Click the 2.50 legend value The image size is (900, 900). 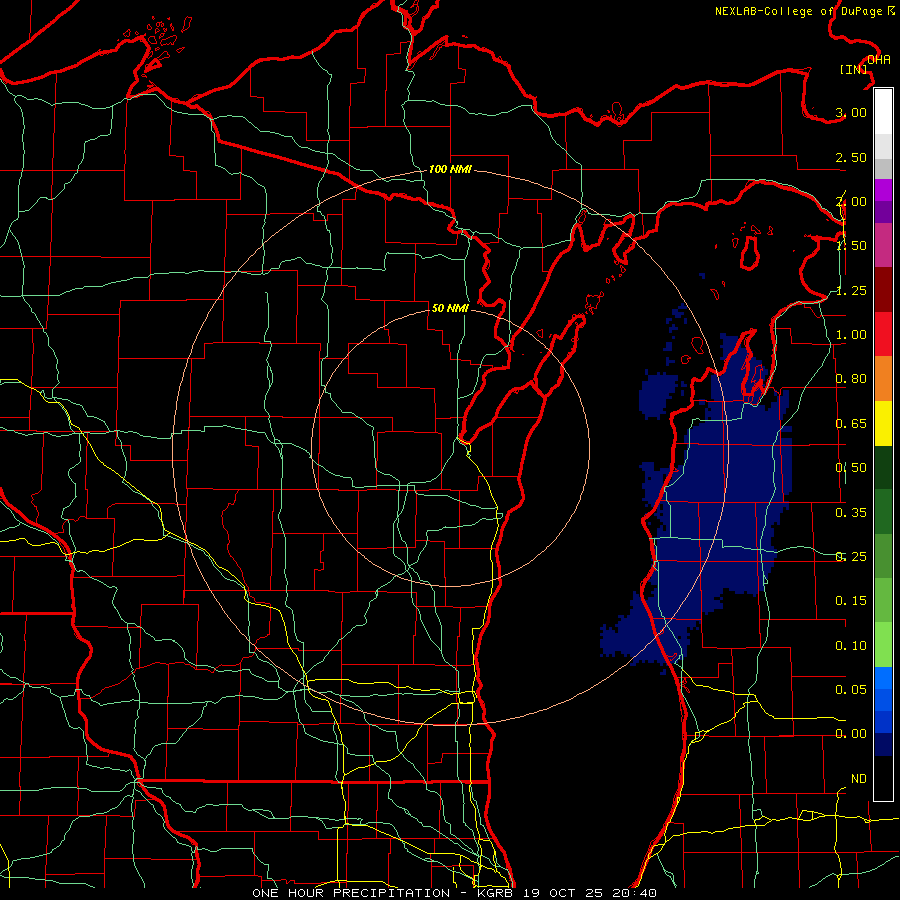[851, 157]
